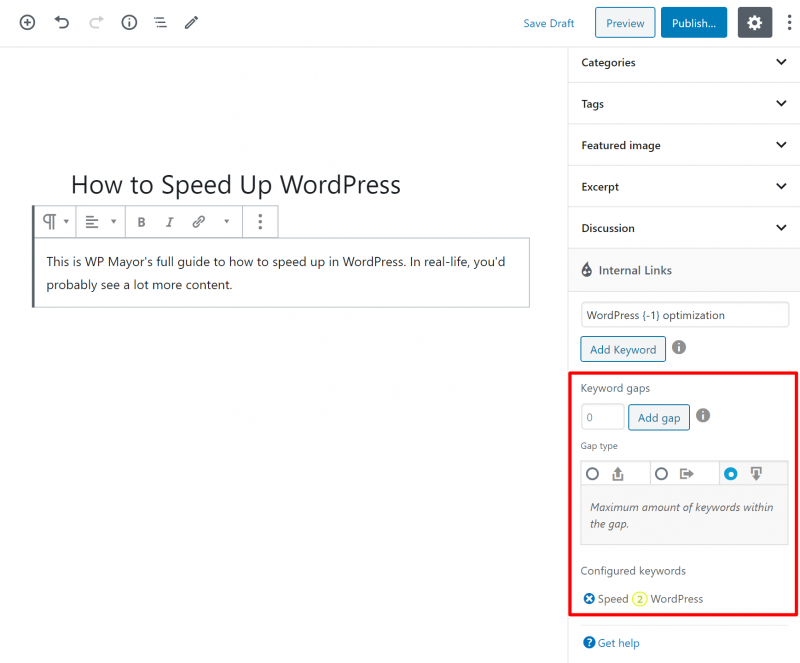This screenshot has height=663, width=800.
Task: Focus the keyword input field
Action: [685, 315]
